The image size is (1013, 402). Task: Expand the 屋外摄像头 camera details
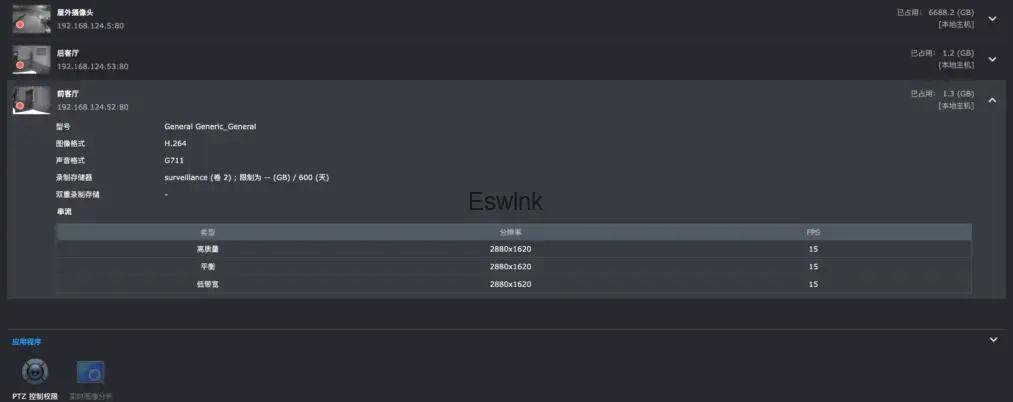992,19
